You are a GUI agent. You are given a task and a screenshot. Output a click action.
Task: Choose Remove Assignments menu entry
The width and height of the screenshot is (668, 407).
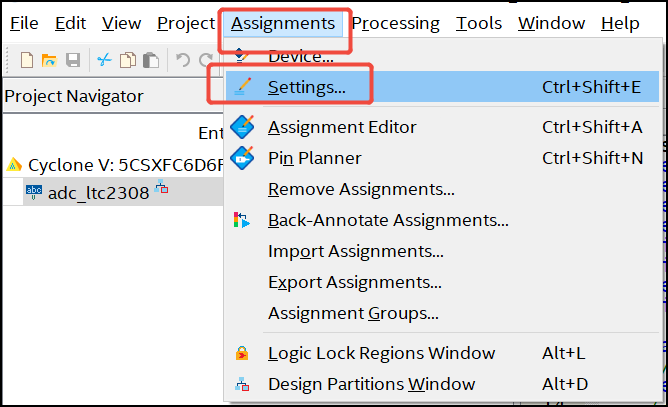click(x=361, y=189)
